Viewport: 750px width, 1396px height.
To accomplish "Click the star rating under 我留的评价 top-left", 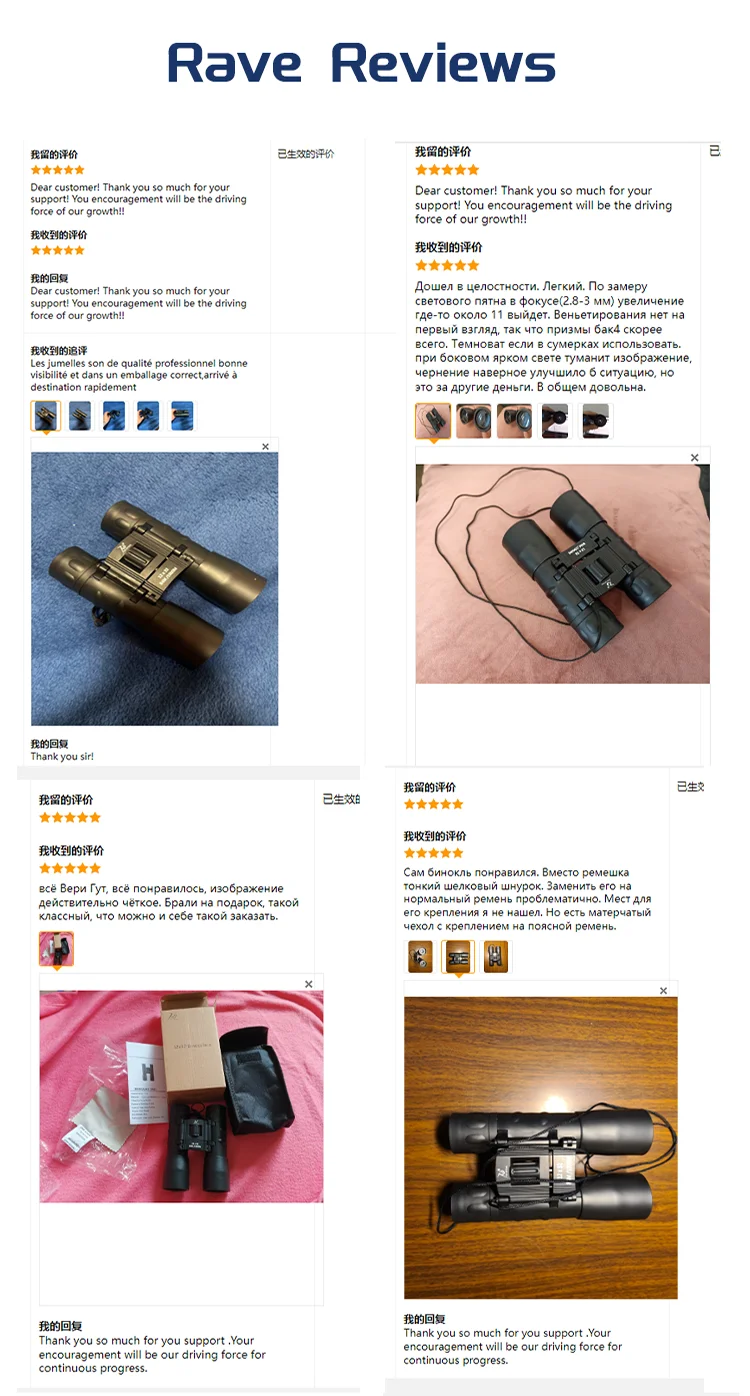I will click(58, 170).
